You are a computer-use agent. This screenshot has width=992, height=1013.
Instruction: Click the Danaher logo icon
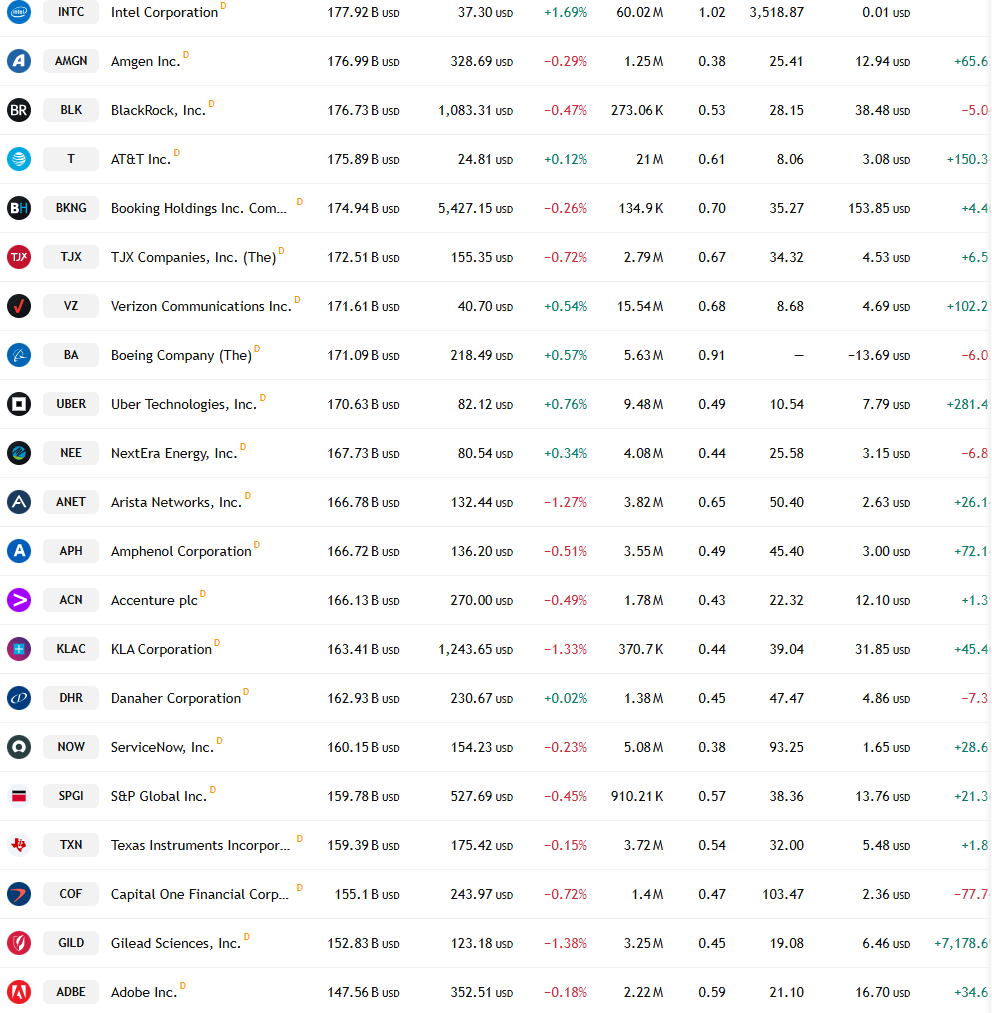coord(19,698)
